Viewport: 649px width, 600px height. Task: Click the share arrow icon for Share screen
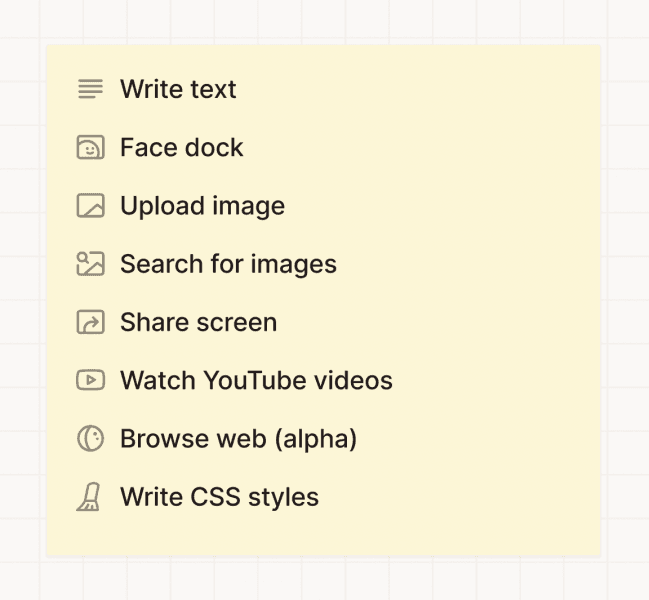(x=90, y=322)
